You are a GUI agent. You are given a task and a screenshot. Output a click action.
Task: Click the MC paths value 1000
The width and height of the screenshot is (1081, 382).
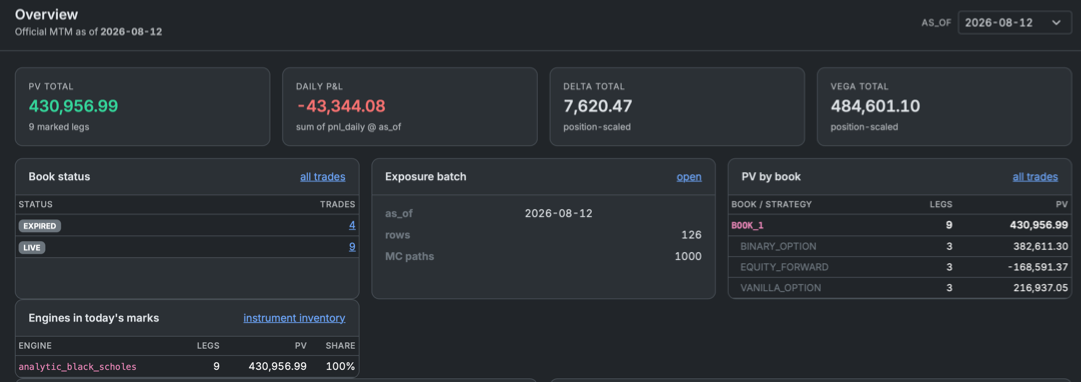[689, 257]
